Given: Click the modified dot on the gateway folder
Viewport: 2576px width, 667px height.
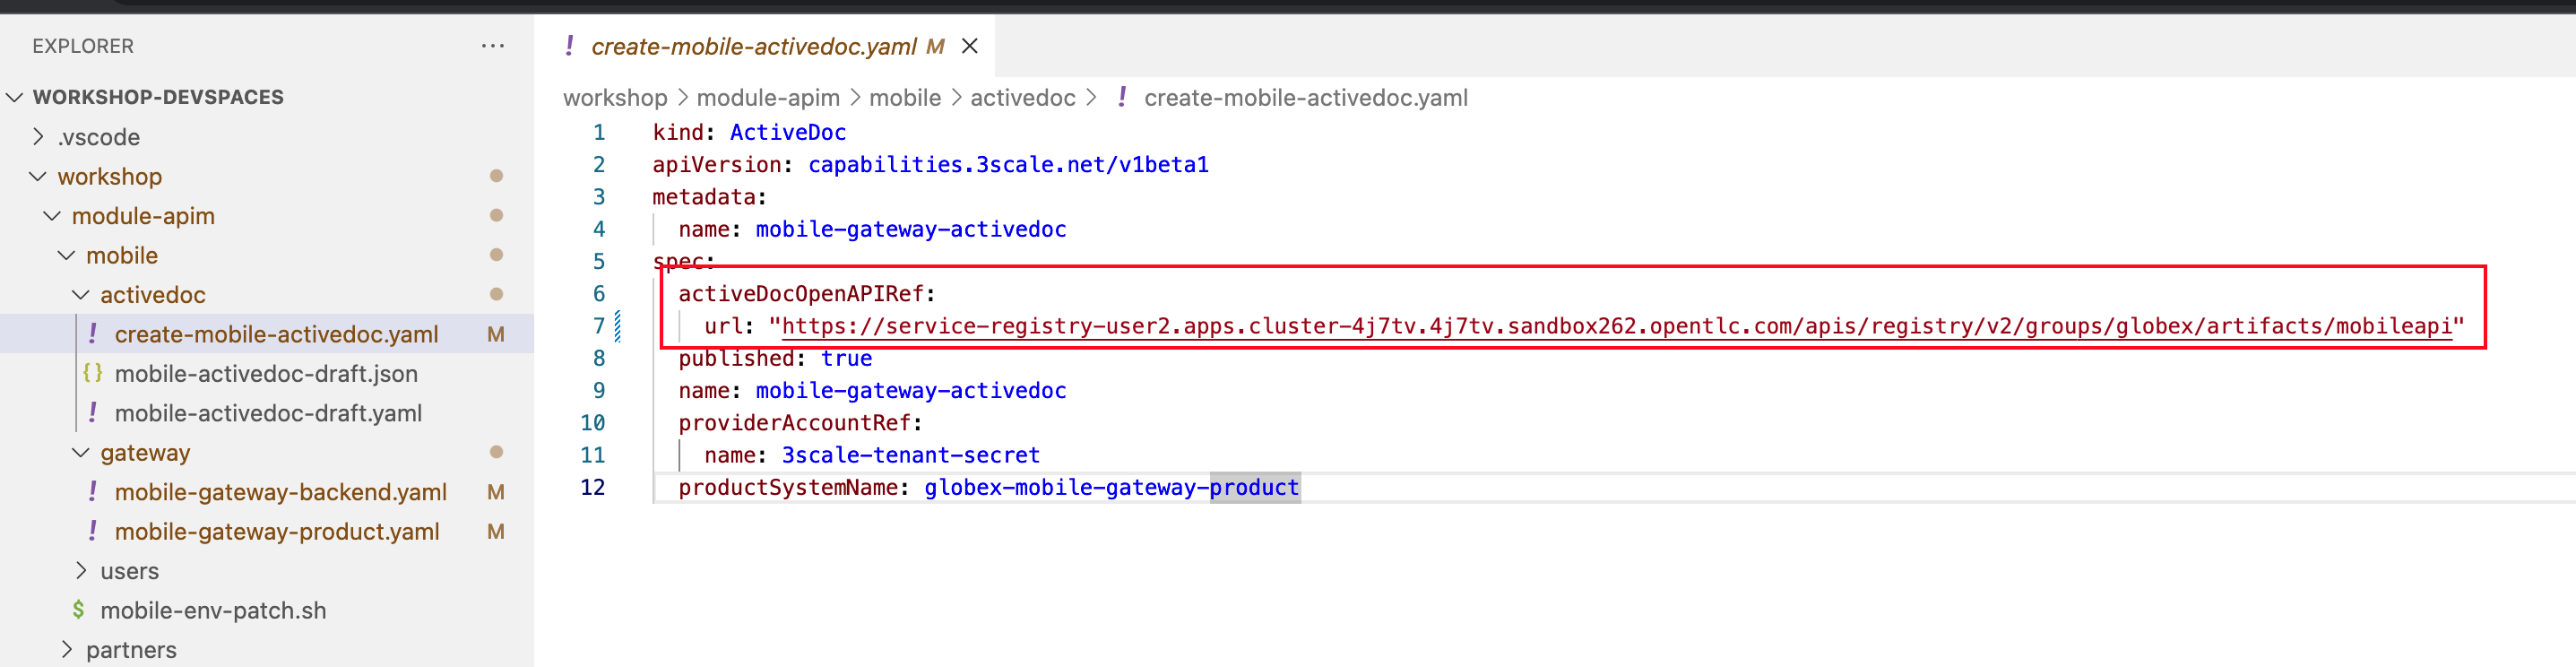Looking at the screenshot, I should click(x=496, y=452).
